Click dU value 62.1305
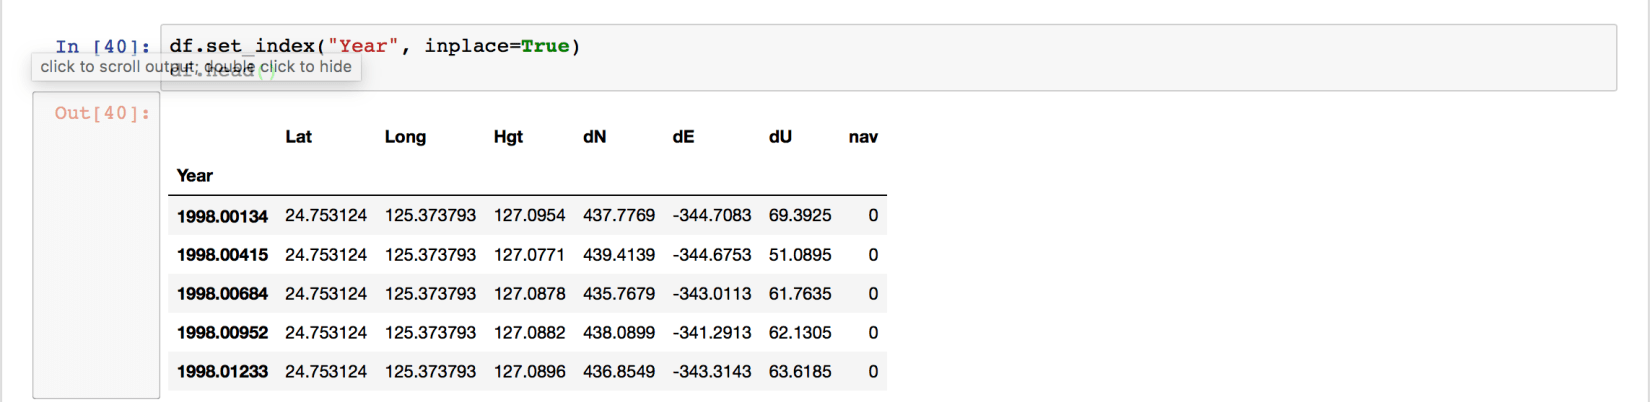 coord(800,333)
